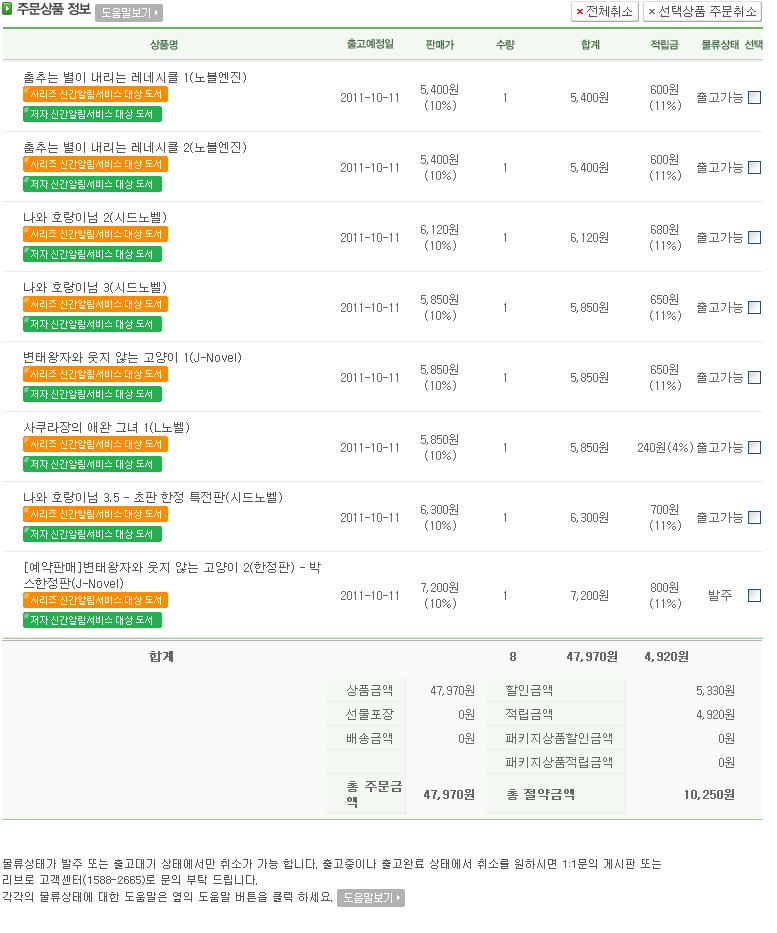The height and width of the screenshot is (933, 777).
Task: Click the green arrow icon beside 주문상품 정보
Action: point(7,10)
